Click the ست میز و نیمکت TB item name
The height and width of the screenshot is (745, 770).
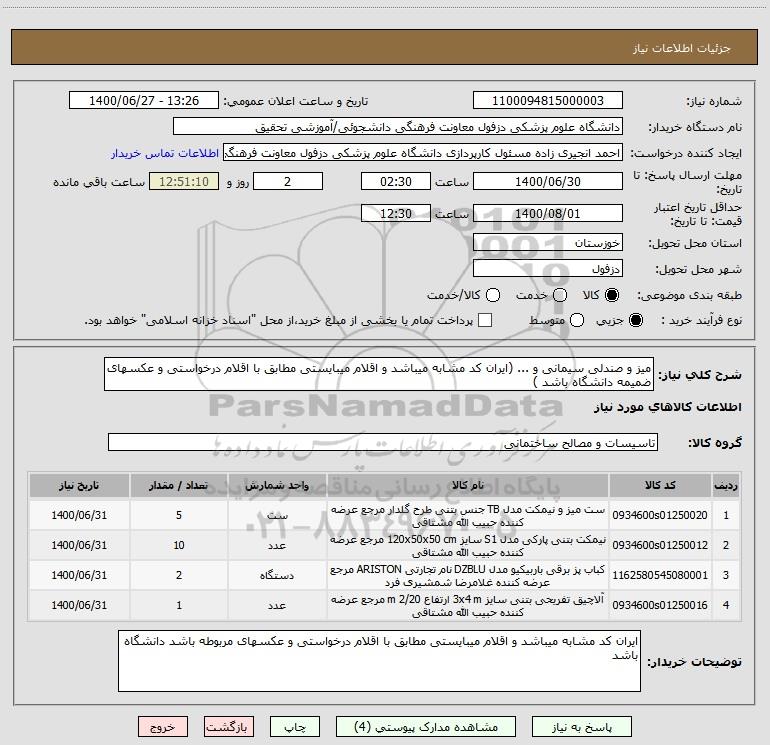[468, 515]
